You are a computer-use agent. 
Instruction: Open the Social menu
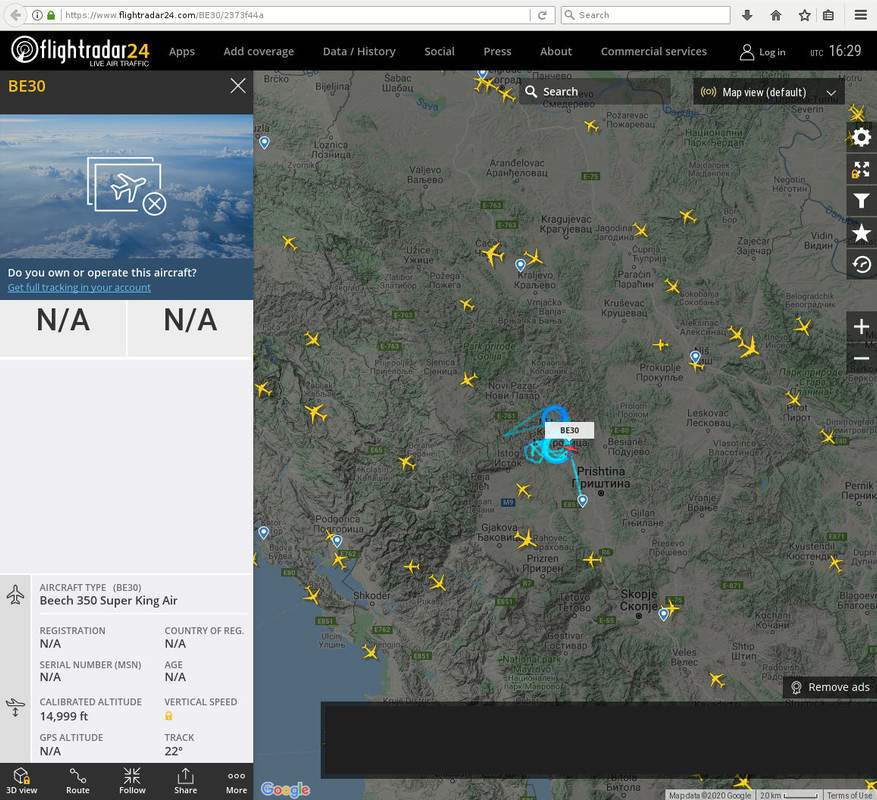click(x=439, y=51)
